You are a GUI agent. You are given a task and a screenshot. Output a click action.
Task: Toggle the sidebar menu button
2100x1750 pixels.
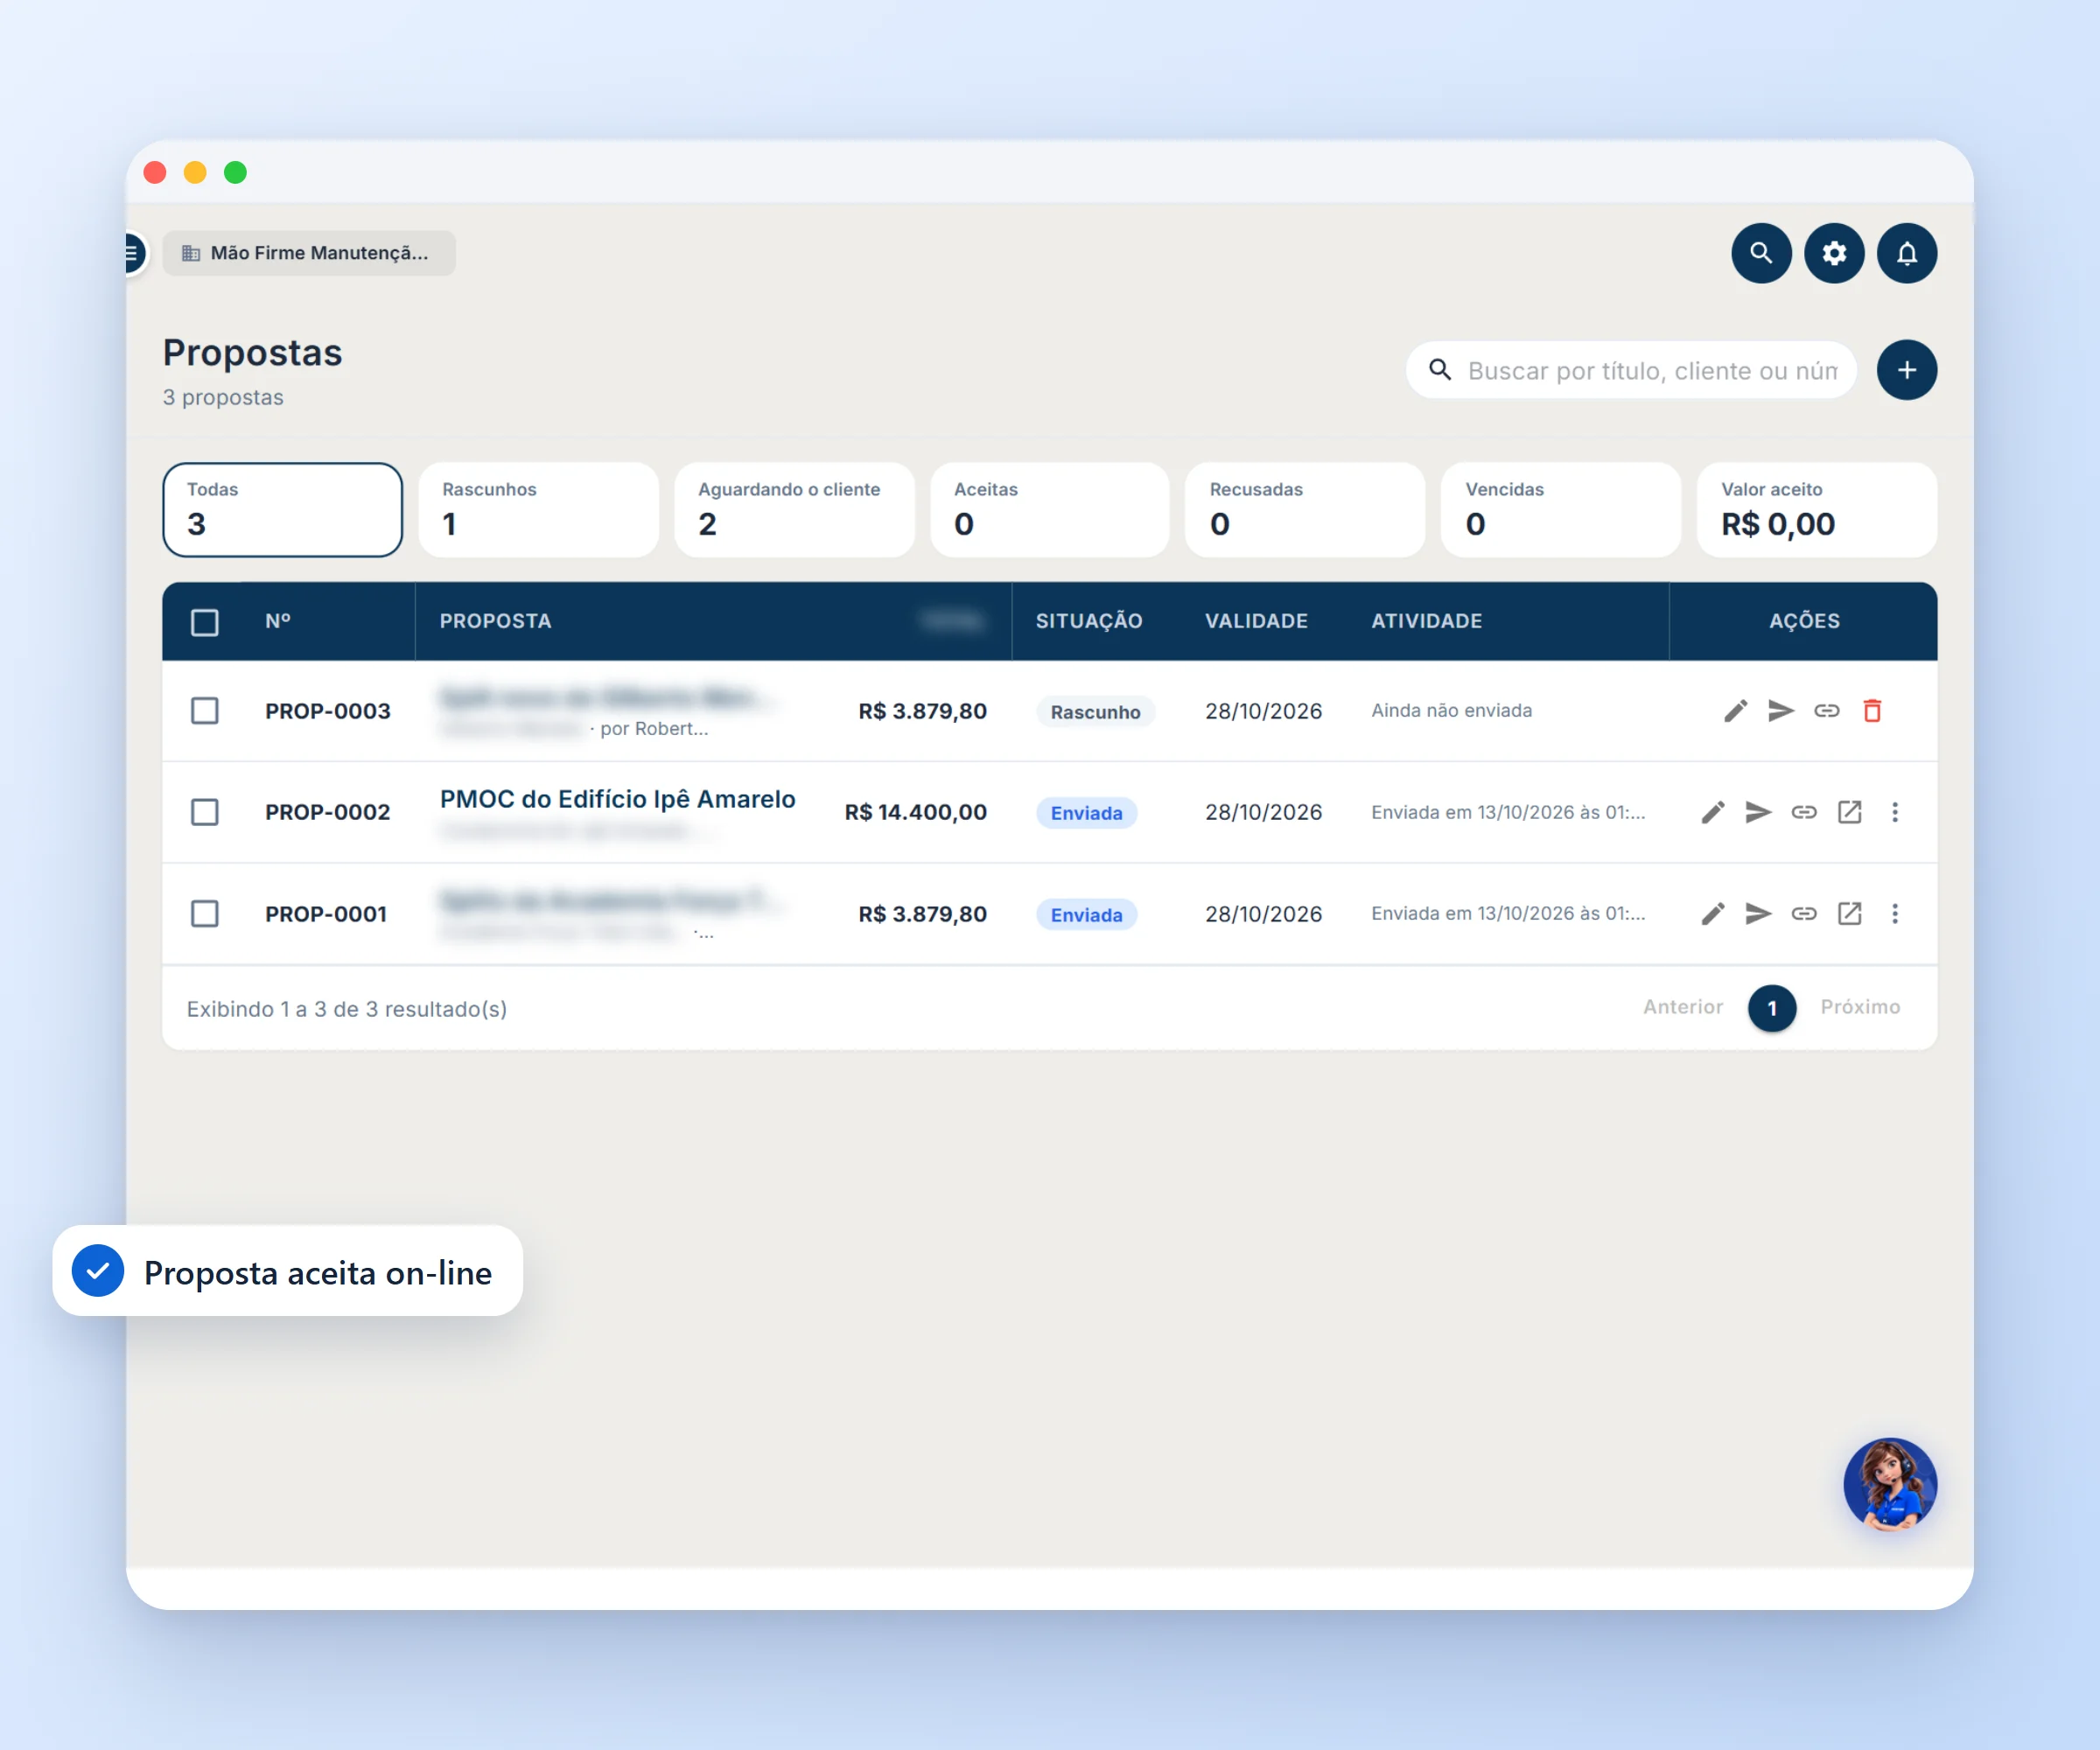pos(133,253)
